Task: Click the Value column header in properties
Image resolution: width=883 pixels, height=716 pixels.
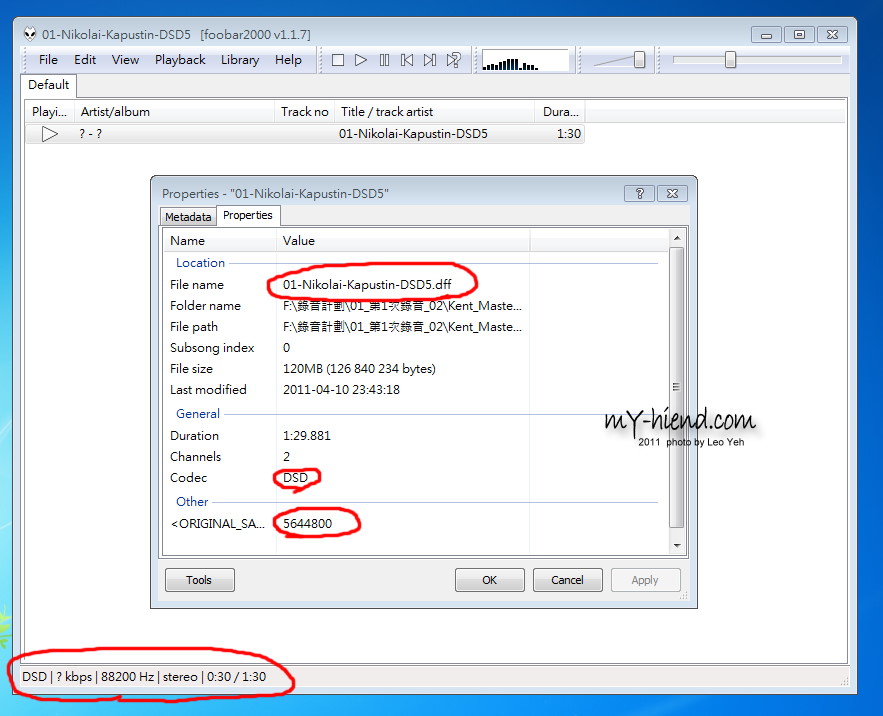Action: pyautogui.click(x=403, y=241)
